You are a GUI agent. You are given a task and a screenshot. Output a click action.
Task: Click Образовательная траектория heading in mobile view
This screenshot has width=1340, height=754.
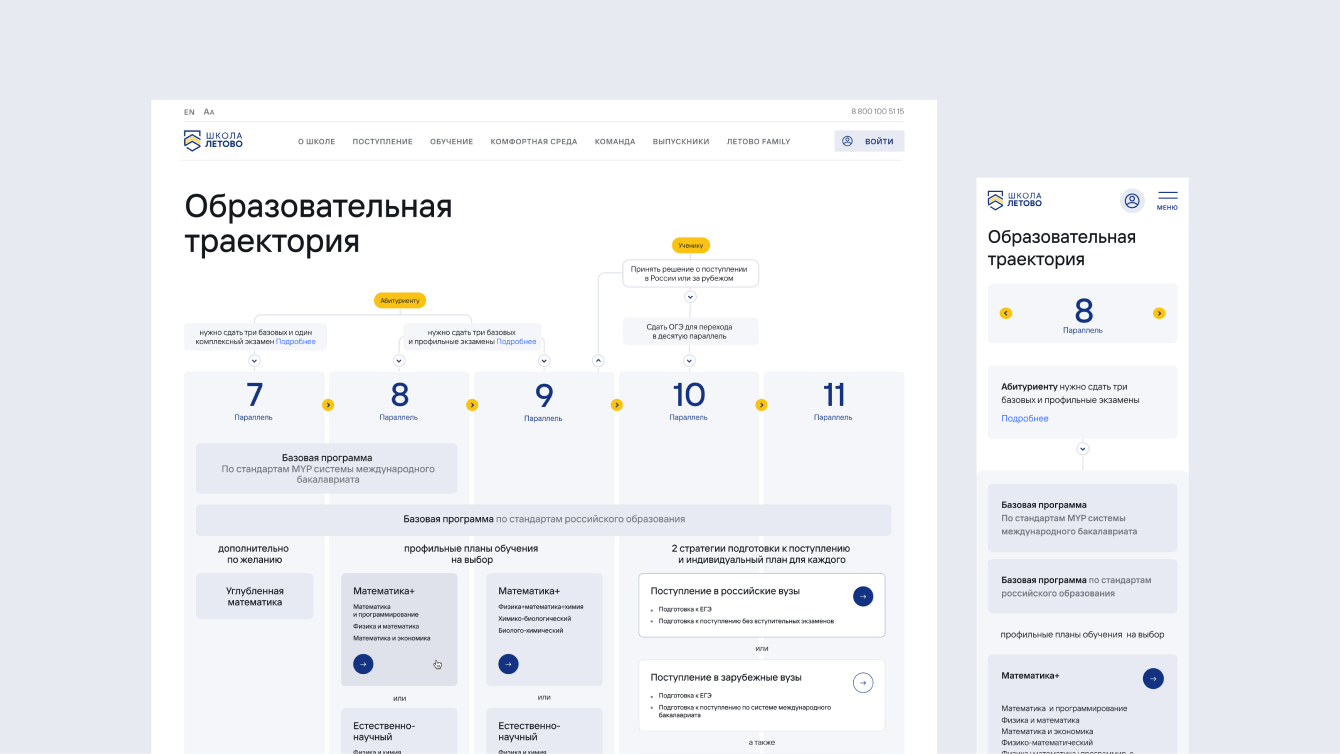point(1062,248)
